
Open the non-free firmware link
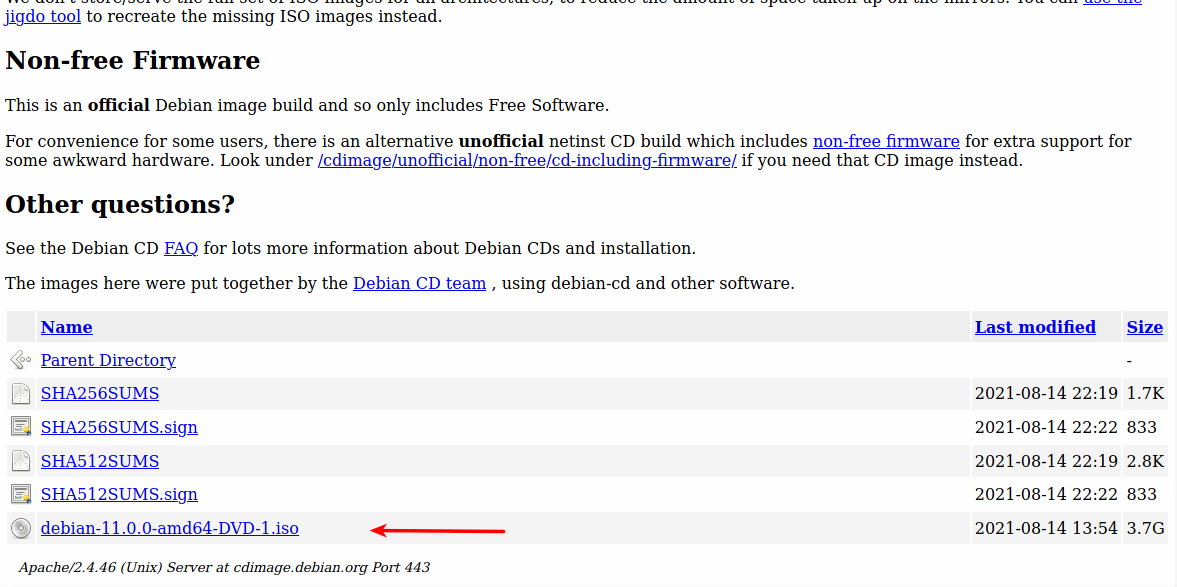pyautogui.click(x=886, y=141)
